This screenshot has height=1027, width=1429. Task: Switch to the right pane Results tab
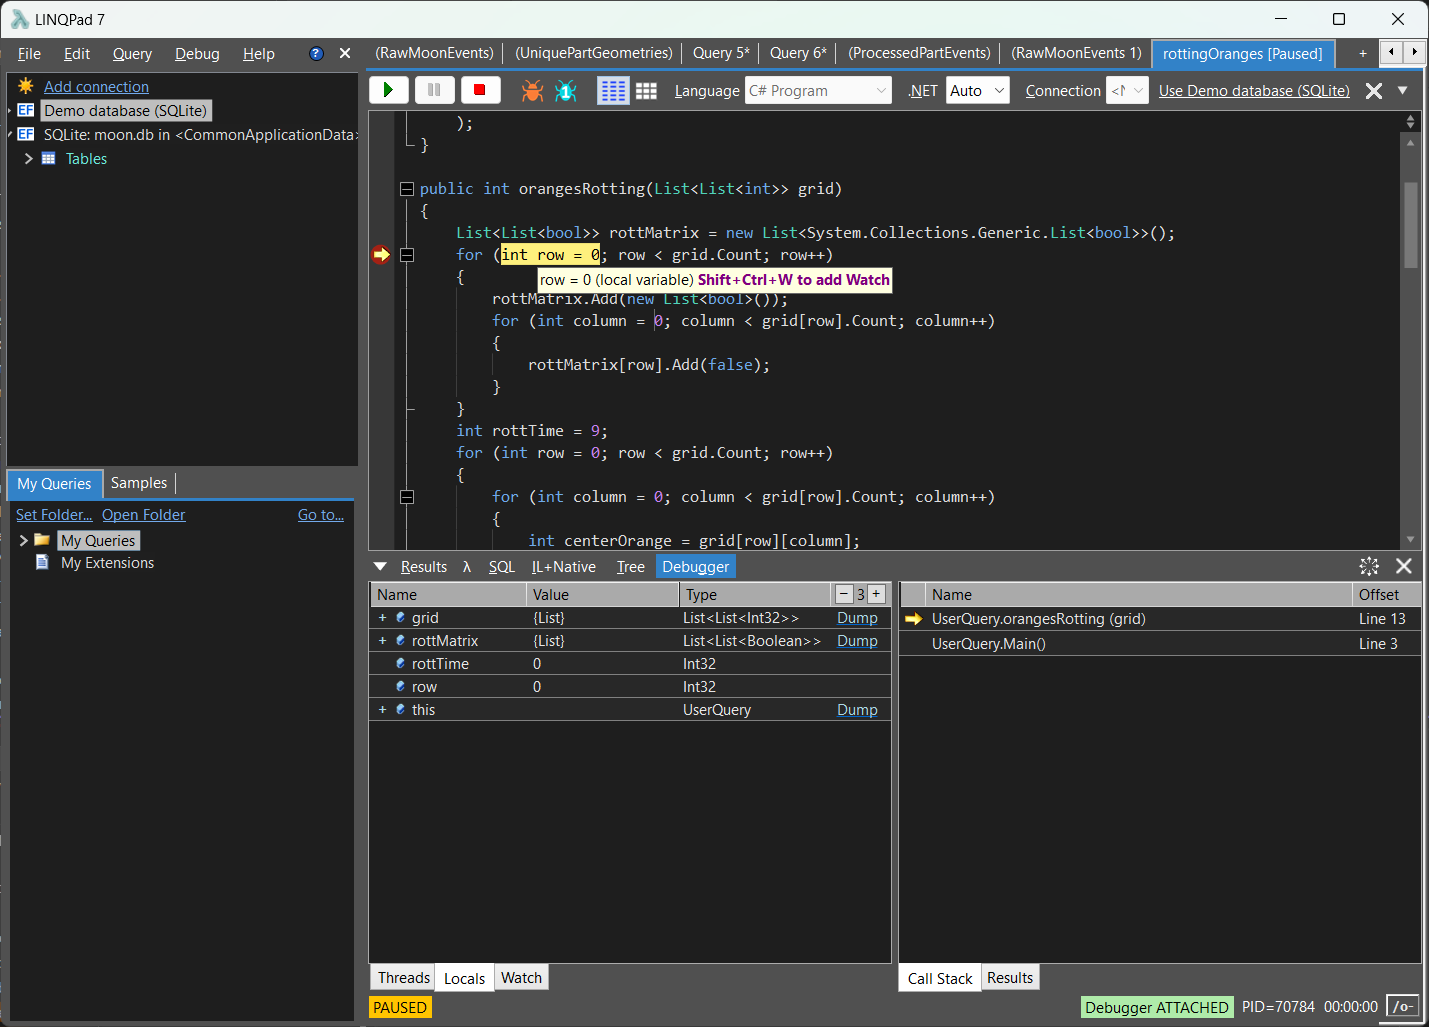click(1010, 978)
